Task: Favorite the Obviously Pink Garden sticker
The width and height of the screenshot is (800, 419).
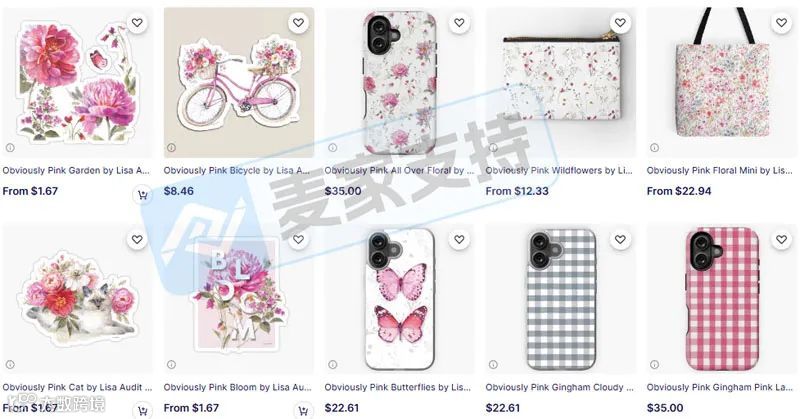Action: point(137,22)
